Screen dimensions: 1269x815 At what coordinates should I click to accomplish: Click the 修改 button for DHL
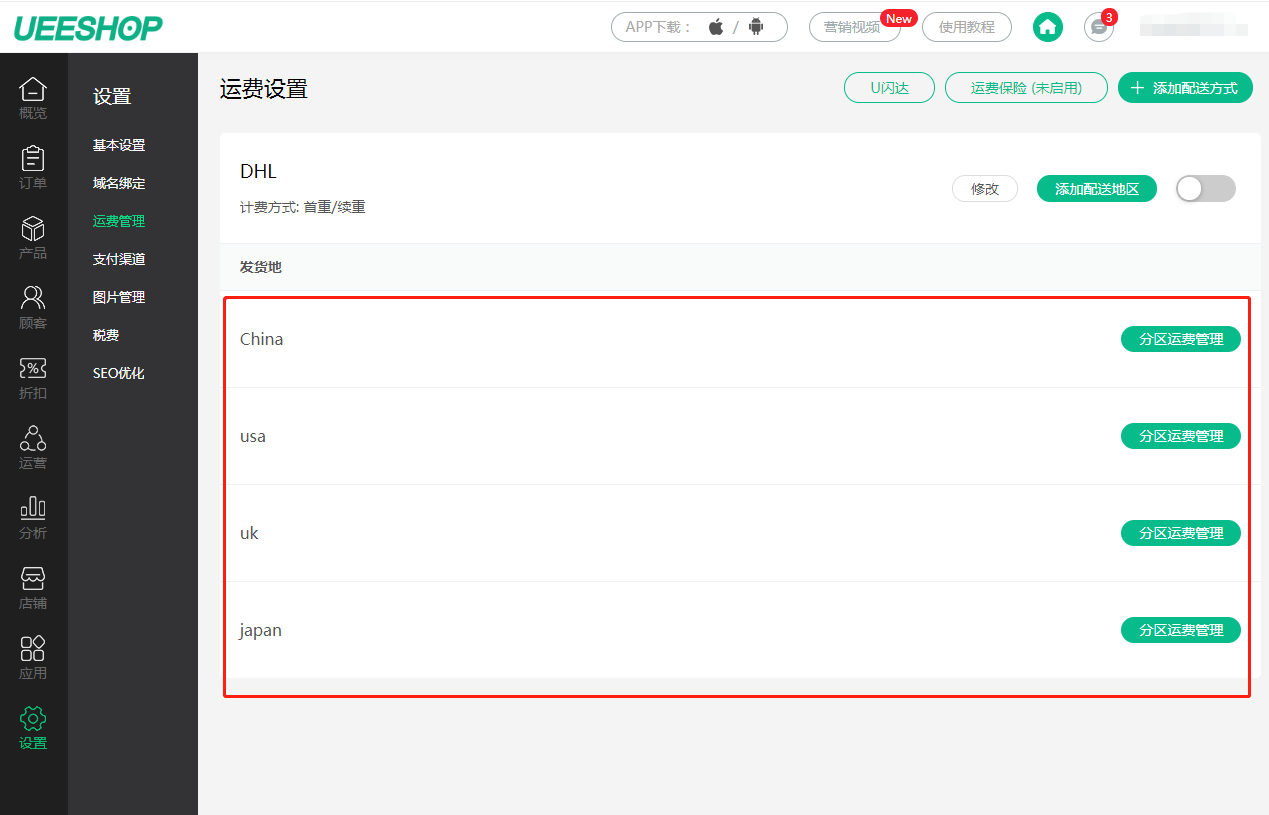pyautogui.click(x=985, y=189)
